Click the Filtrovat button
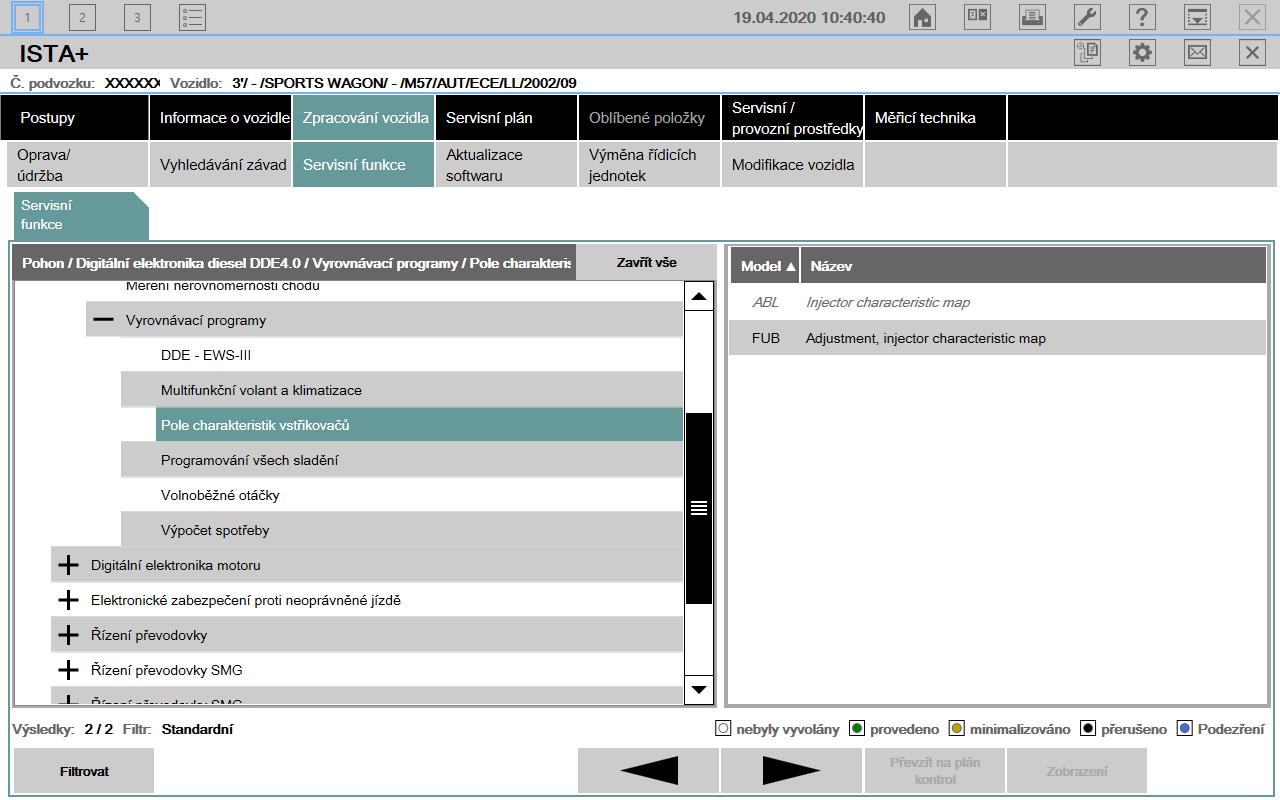 84,771
